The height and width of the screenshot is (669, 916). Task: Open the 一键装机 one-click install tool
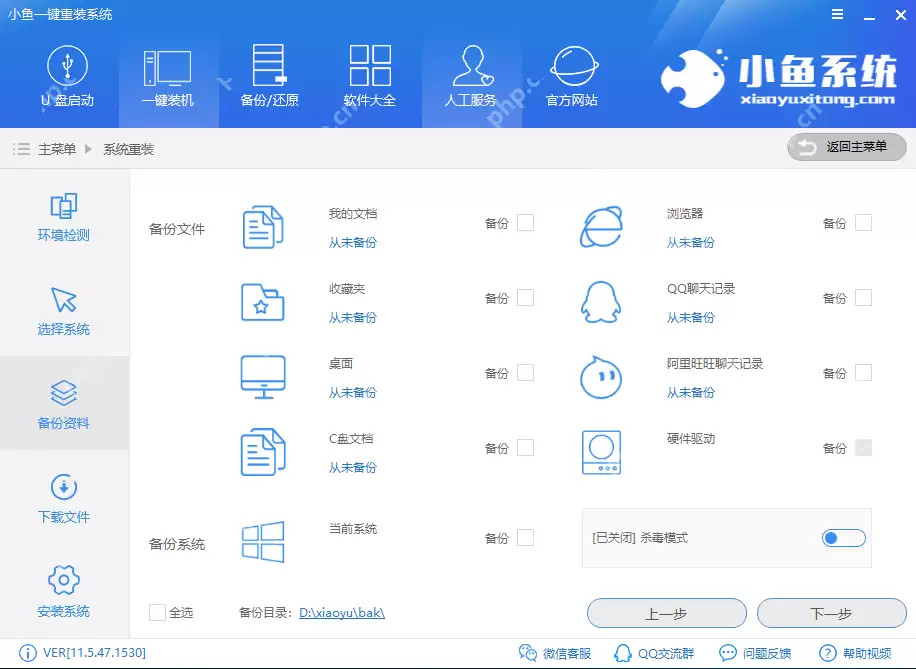167,77
